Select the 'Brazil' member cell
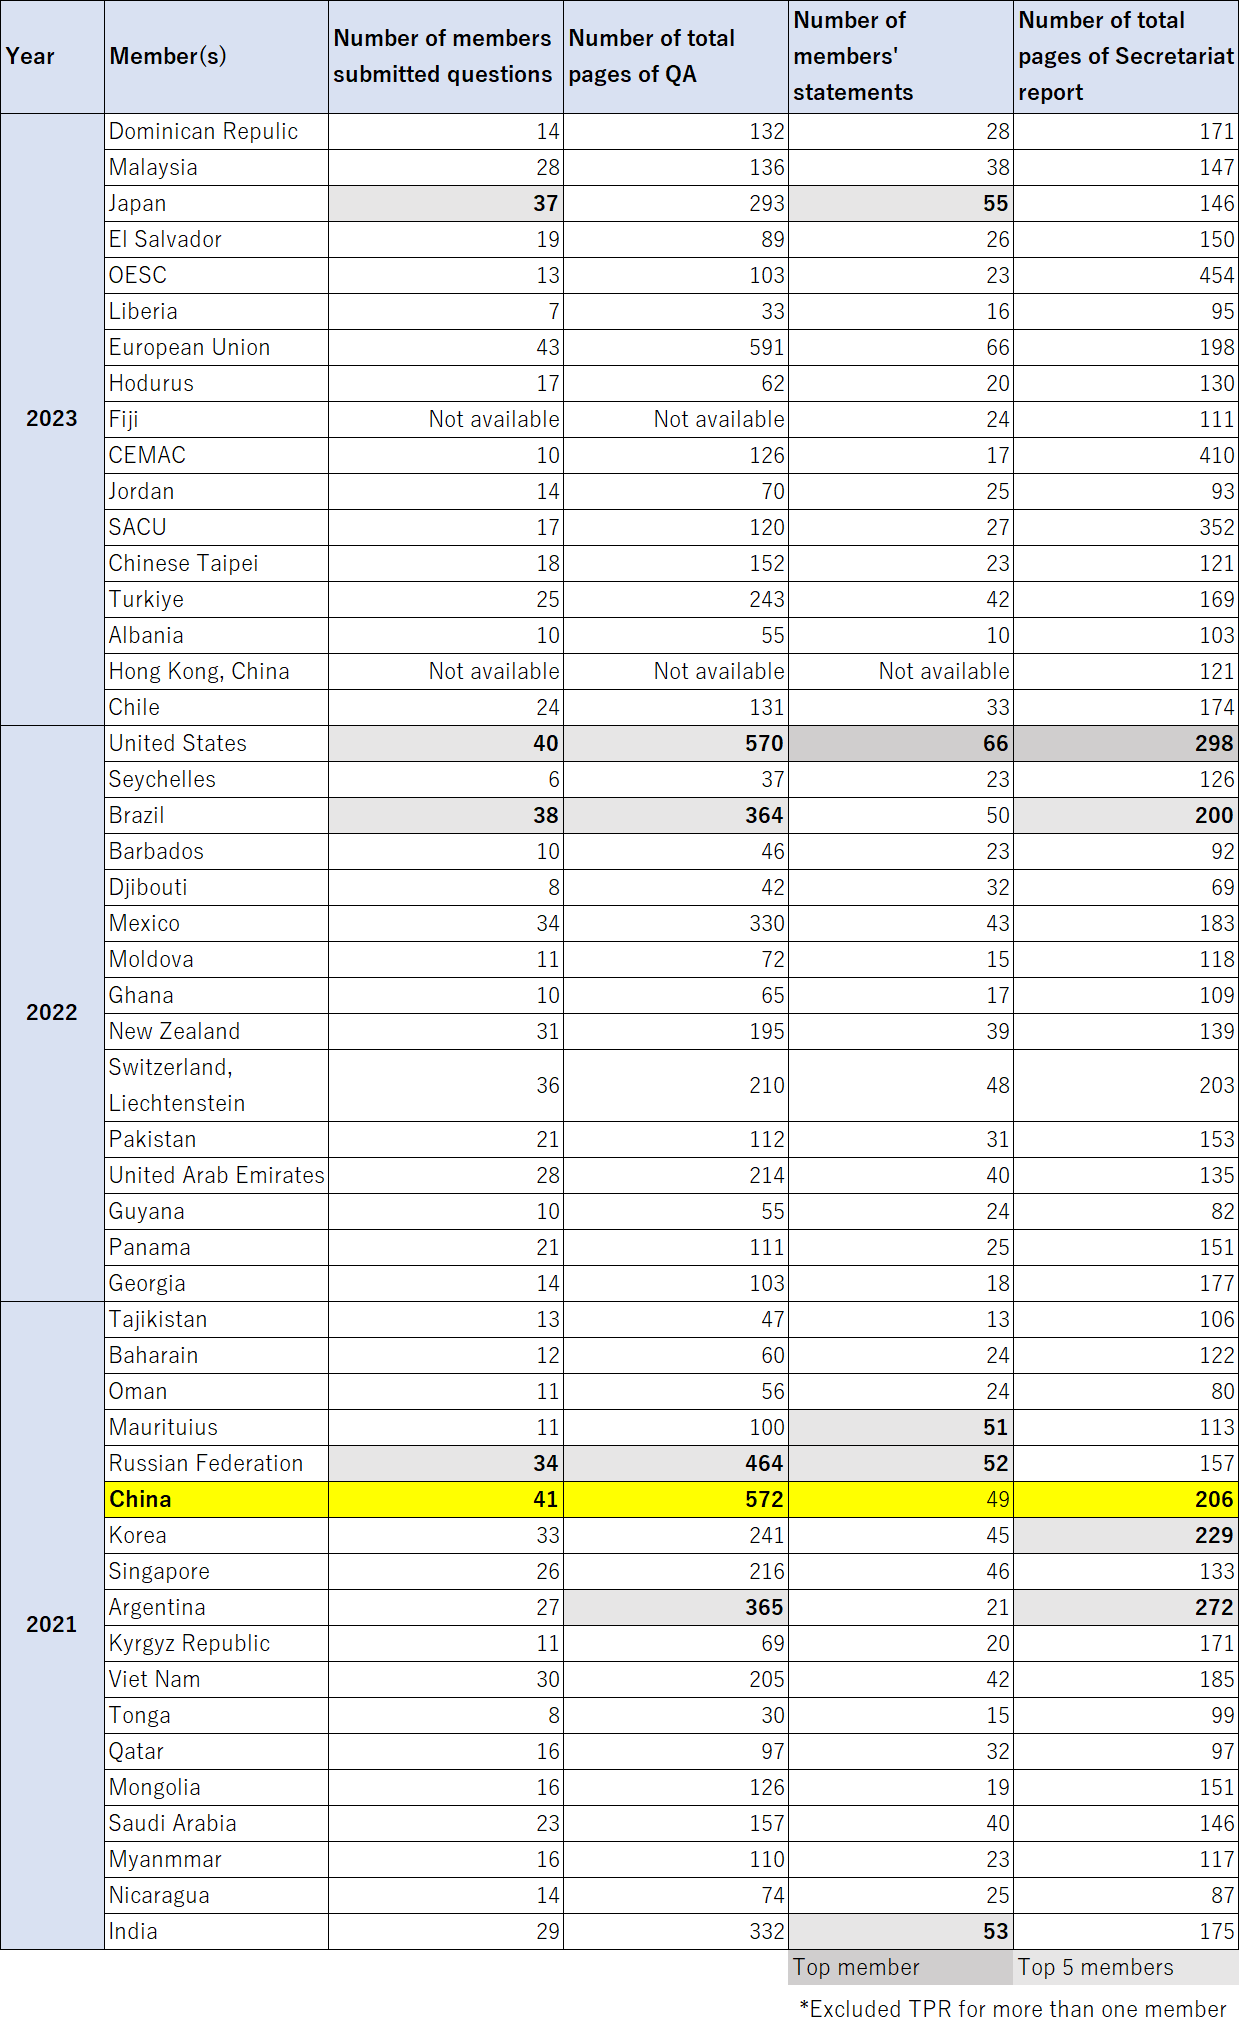Image resolution: width=1240 pixels, height=2036 pixels. tap(216, 816)
